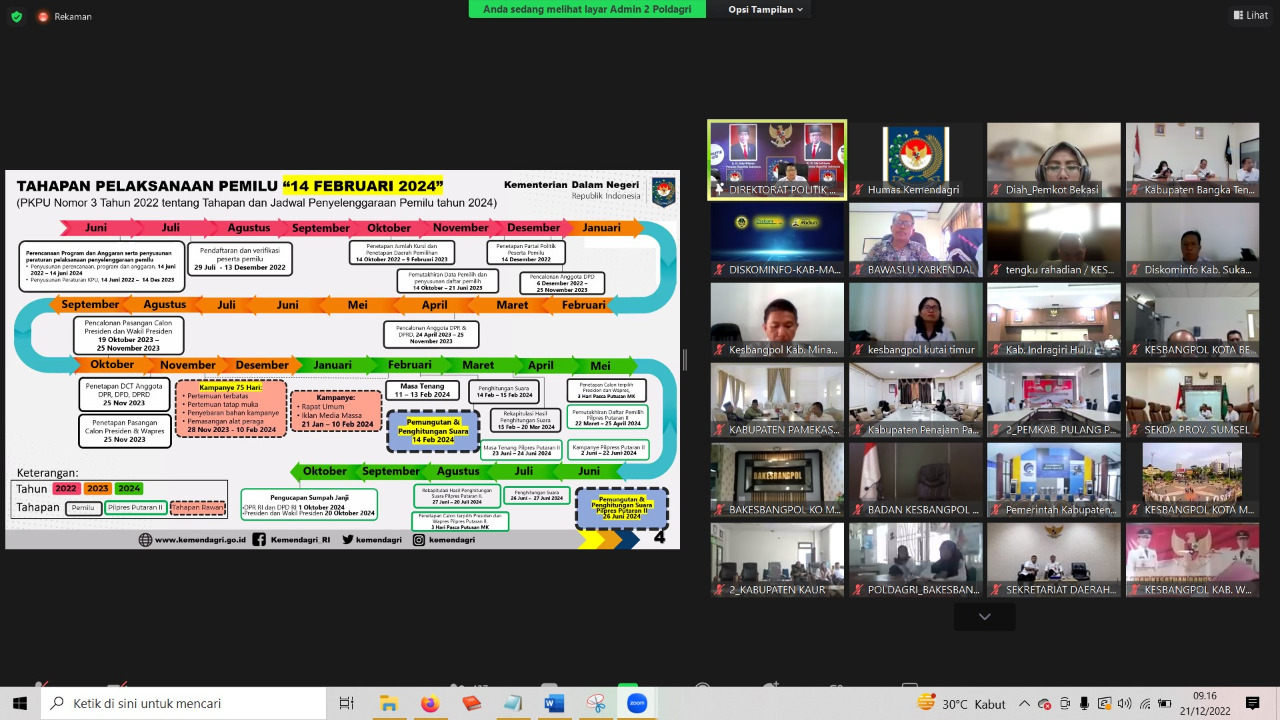Click the green encryption shield icon
Viewport: 1280px width, 720px height.
coord(16,16)
